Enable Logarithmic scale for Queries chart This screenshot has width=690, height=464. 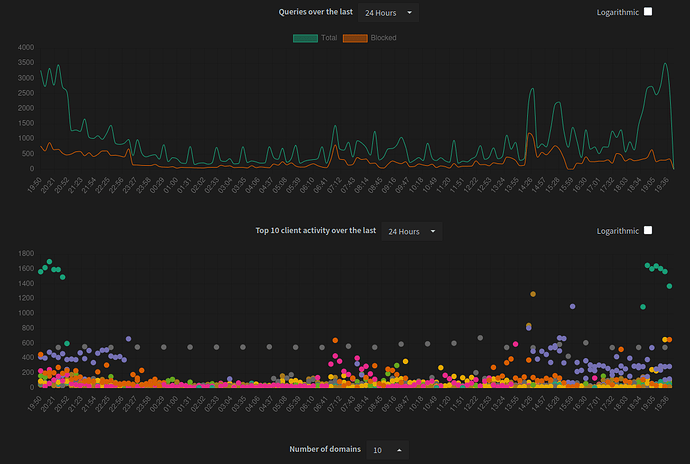[x=648, y=12]
